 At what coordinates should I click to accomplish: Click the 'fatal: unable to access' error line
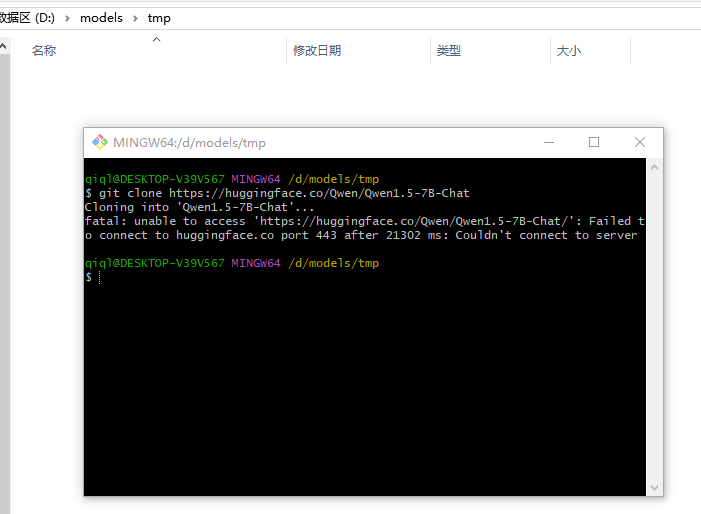tap(365, 221)
